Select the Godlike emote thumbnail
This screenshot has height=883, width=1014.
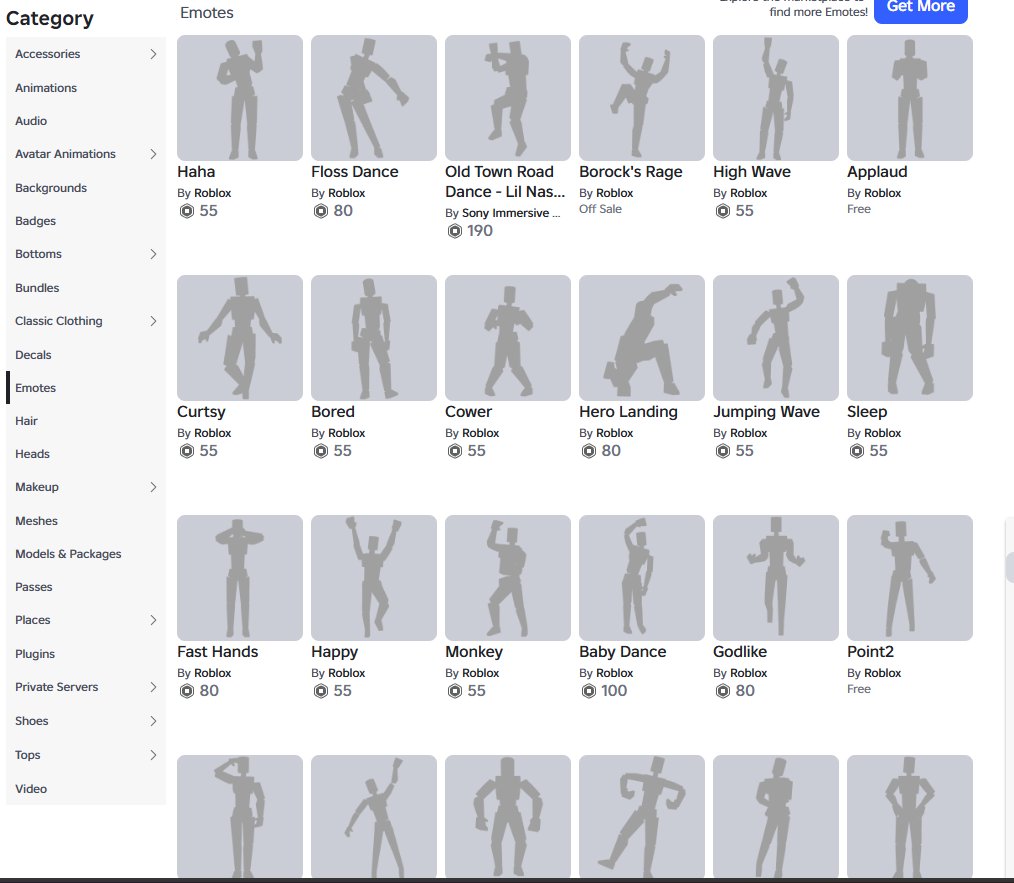click(775, 578)
